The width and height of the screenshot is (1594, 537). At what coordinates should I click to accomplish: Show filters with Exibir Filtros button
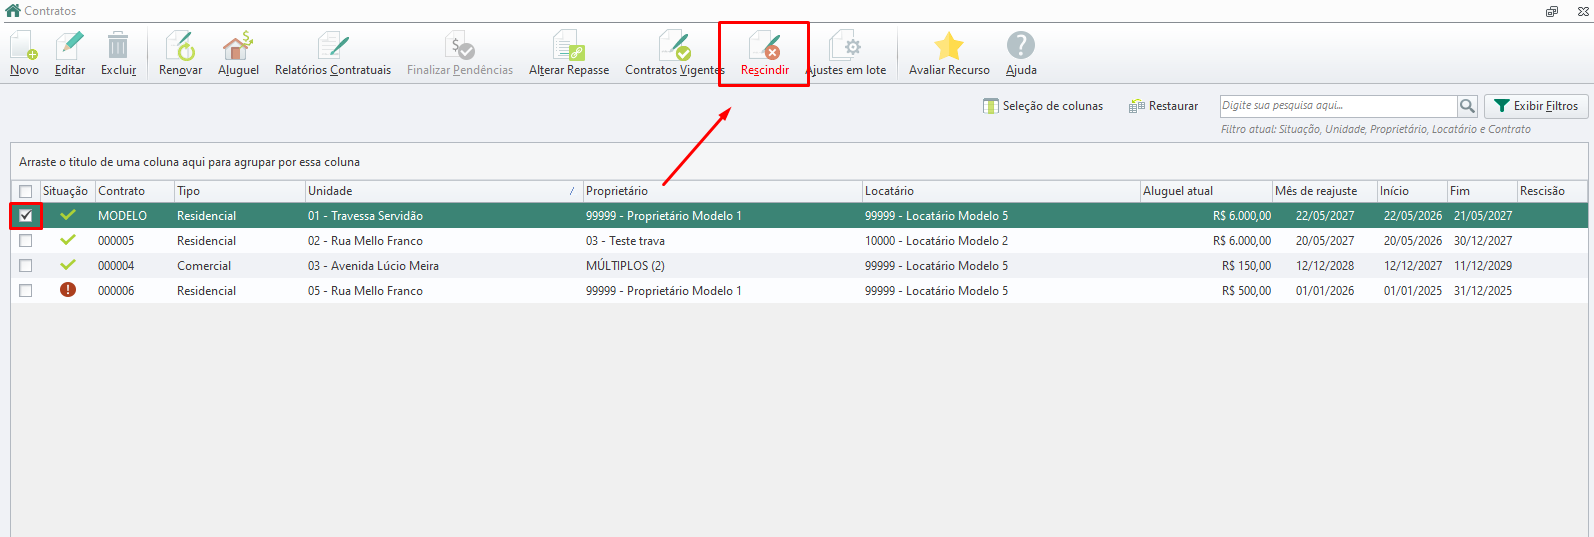pyautogui.click(x=1536, y=106)
